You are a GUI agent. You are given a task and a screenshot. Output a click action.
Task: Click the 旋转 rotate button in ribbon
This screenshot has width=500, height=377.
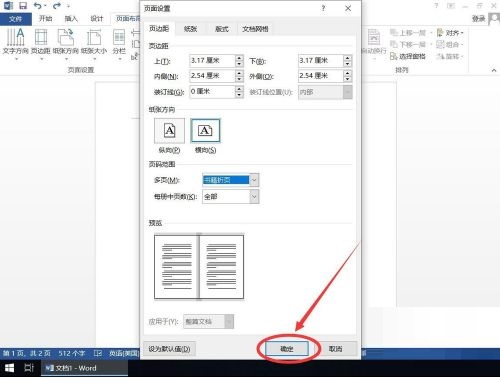tap(450, 56)
